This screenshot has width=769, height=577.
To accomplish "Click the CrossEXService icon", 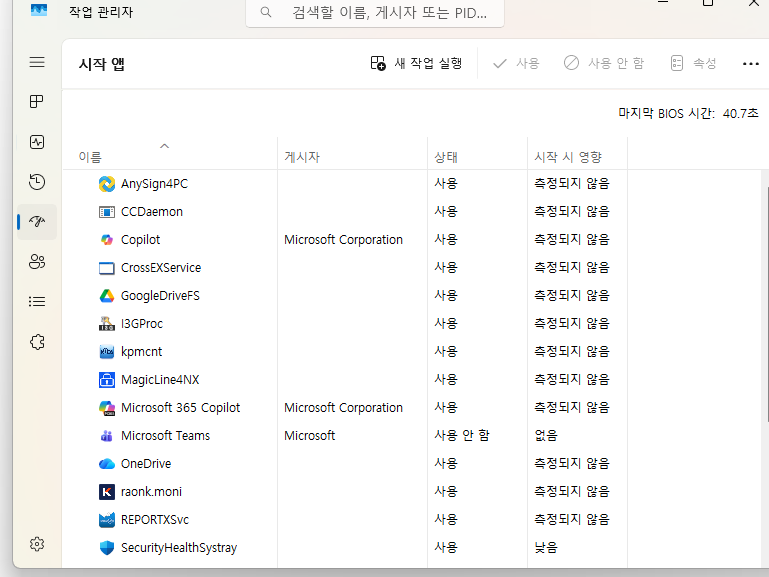I will 107,268.
